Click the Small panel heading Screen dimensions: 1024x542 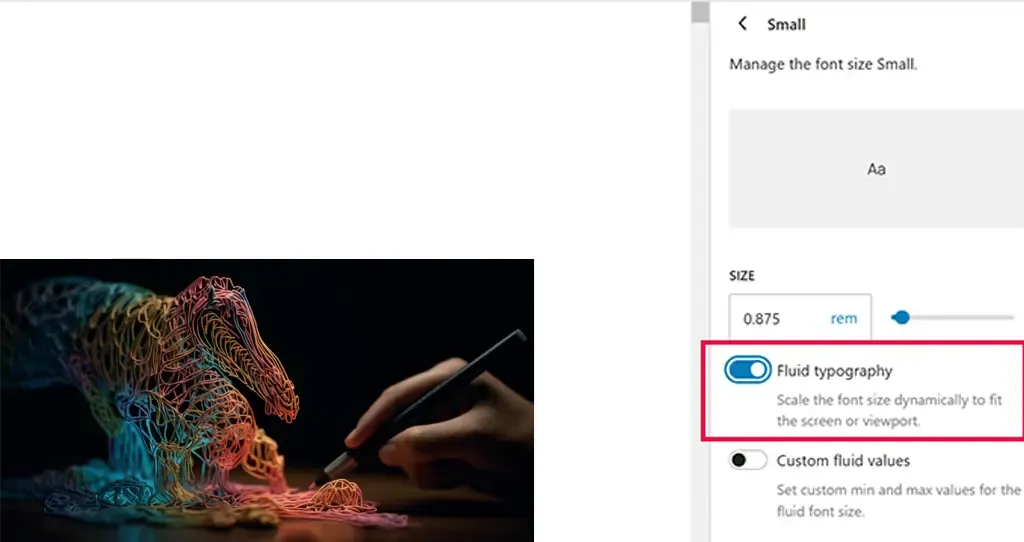coord(786,25)
